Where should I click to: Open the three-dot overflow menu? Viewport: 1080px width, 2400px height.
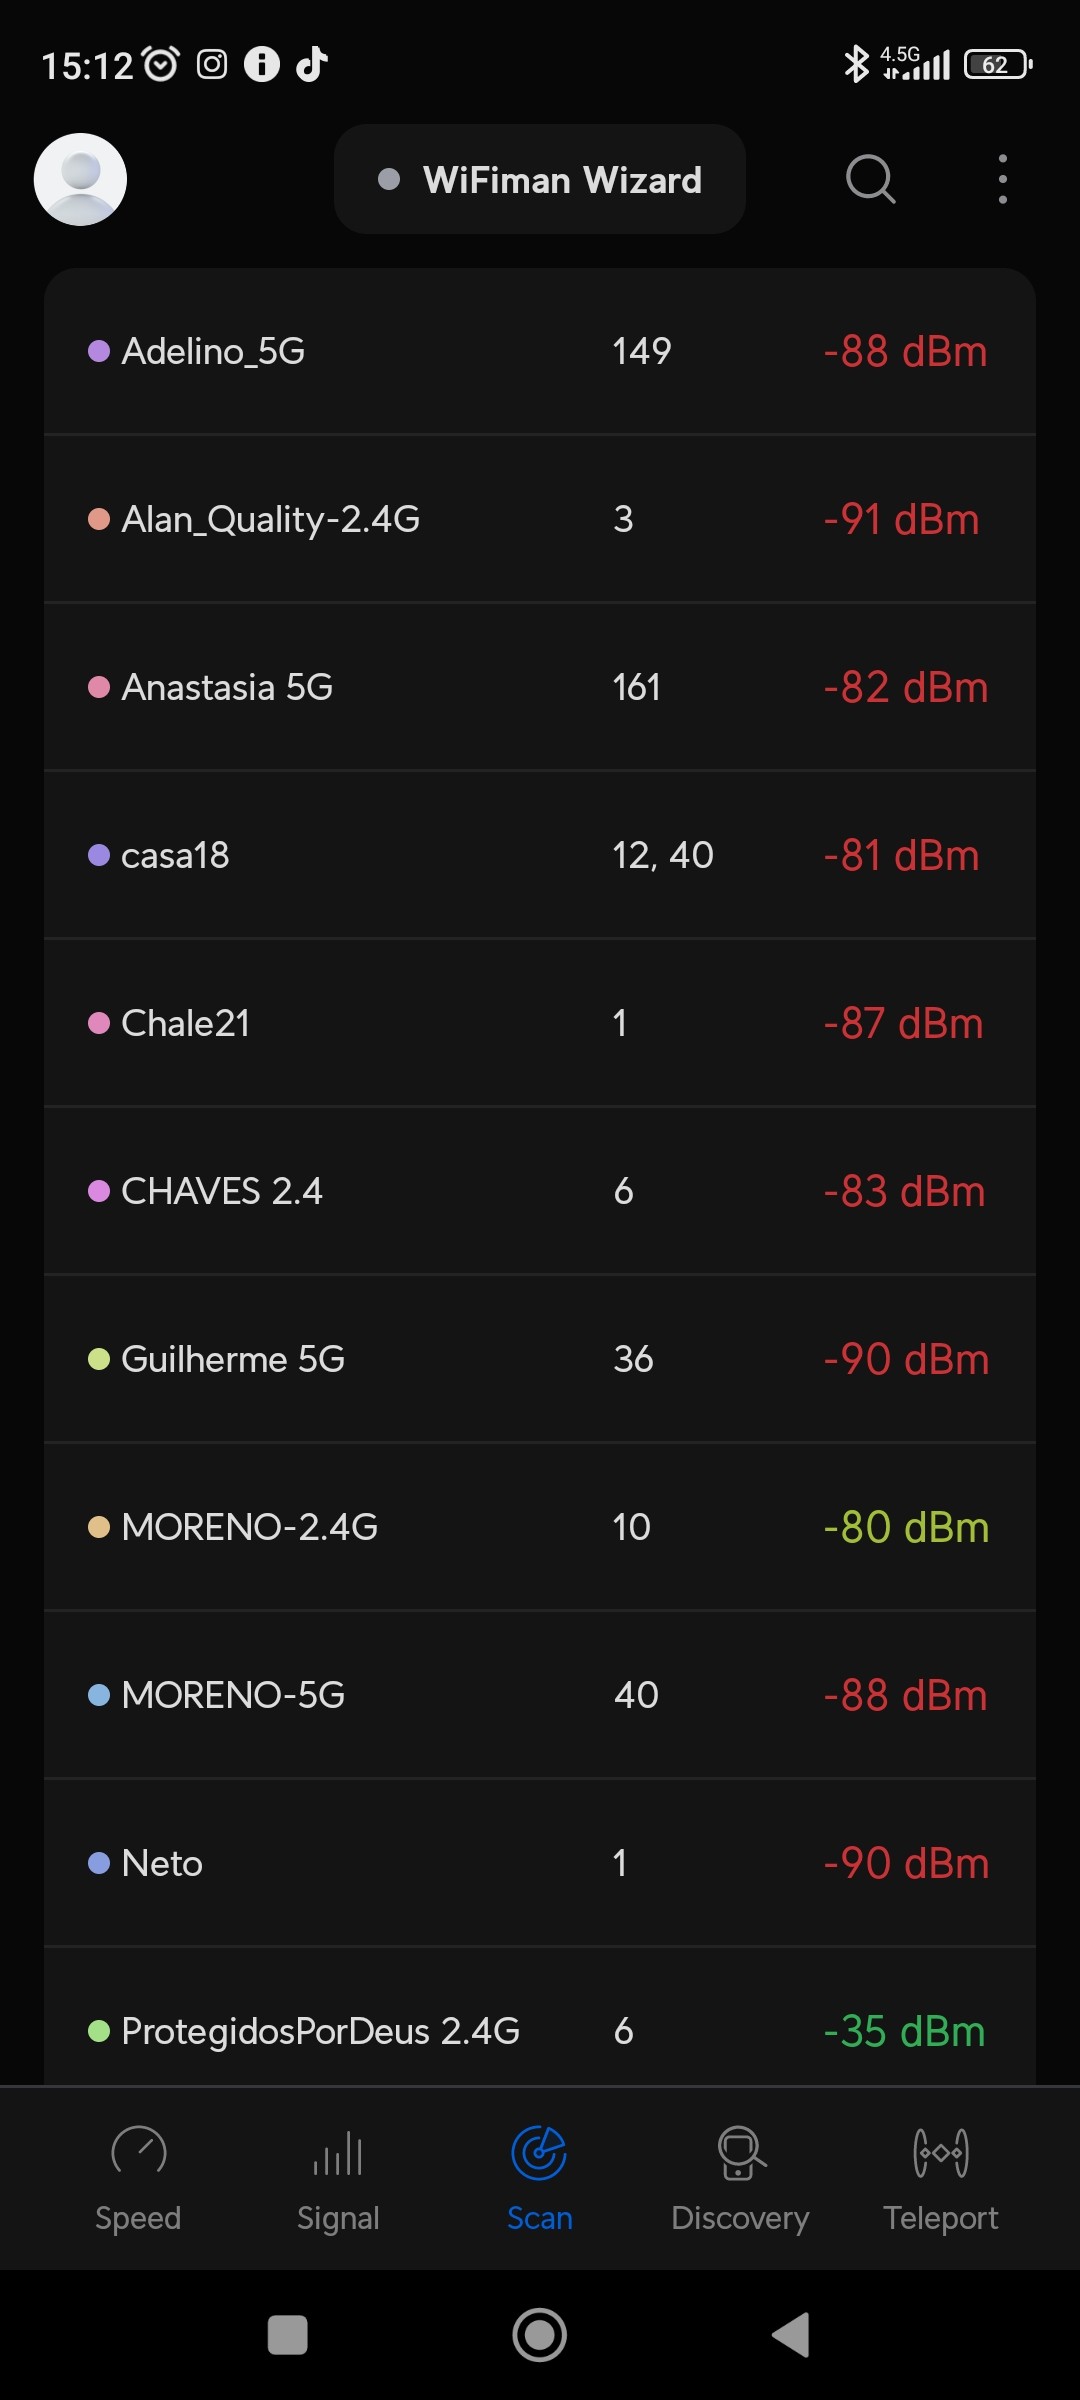[x=1002, y=180]
